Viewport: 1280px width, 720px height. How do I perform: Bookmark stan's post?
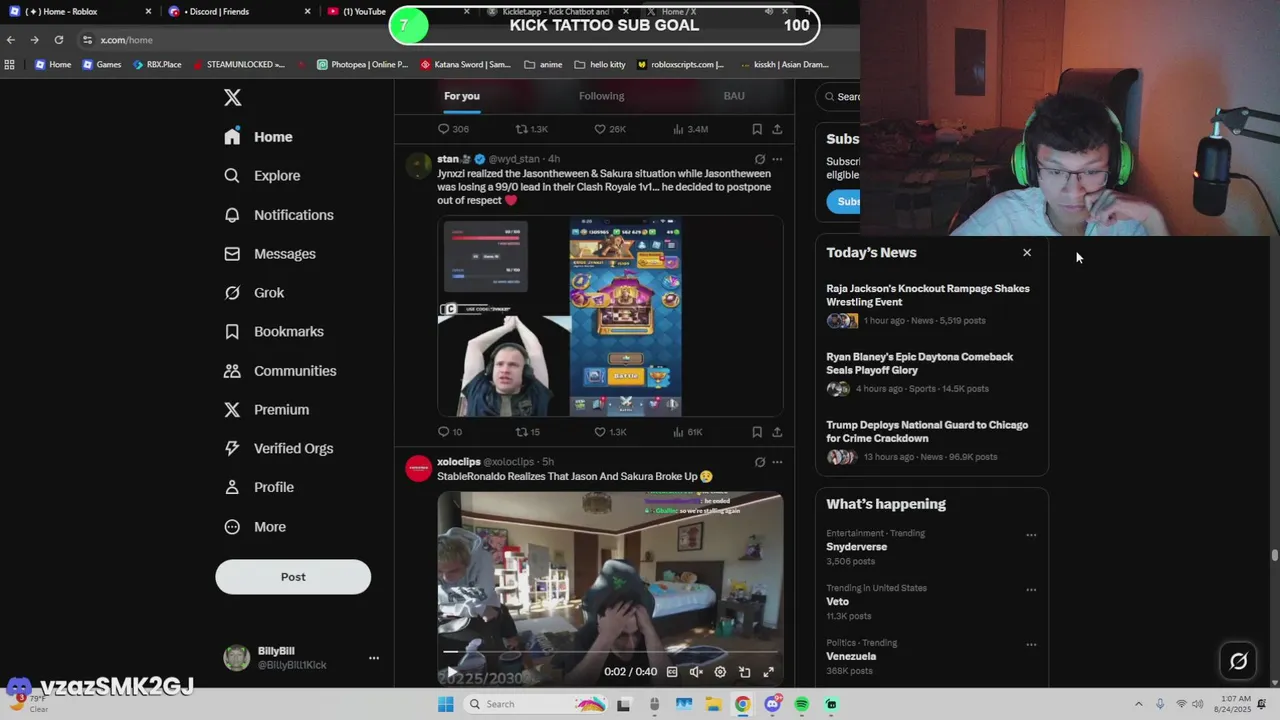click(757, 432)
